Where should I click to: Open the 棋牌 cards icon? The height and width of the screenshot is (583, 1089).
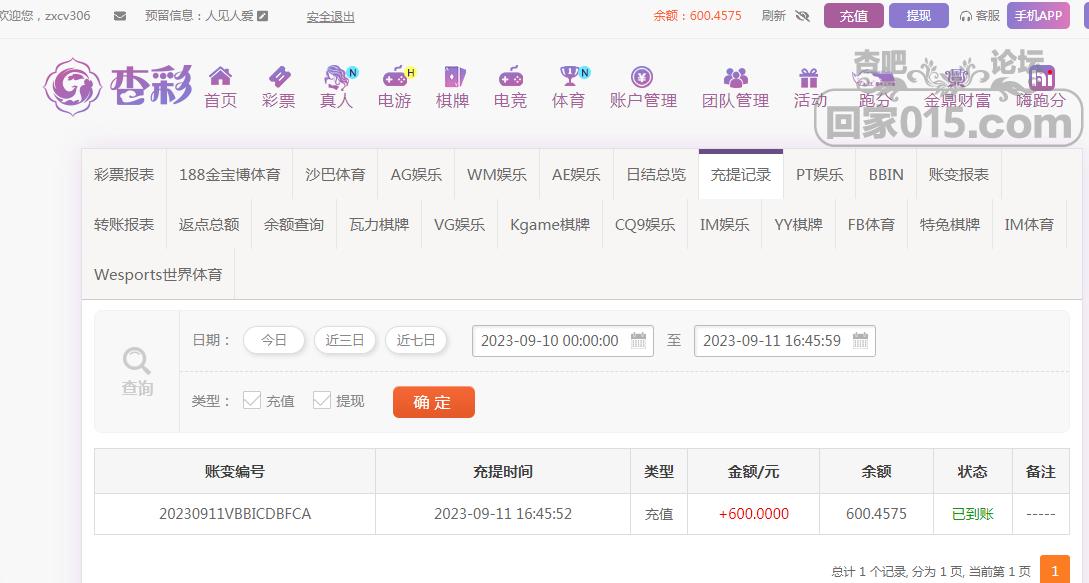(x=454, y=76)
